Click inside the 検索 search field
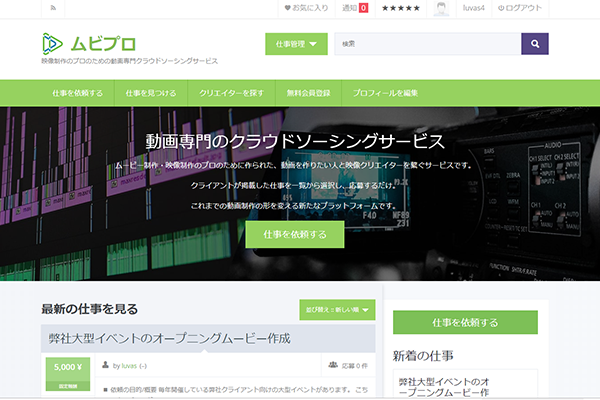Screen dimensions: 600x400 [x=427, y=44]
